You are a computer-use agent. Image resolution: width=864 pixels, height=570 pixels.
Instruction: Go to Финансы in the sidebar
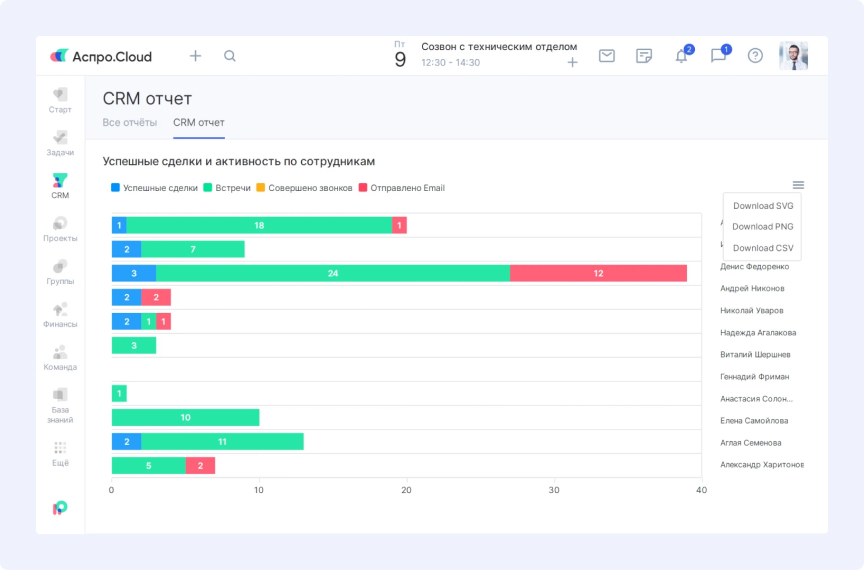pyautogui.click(x=60, y=314)
